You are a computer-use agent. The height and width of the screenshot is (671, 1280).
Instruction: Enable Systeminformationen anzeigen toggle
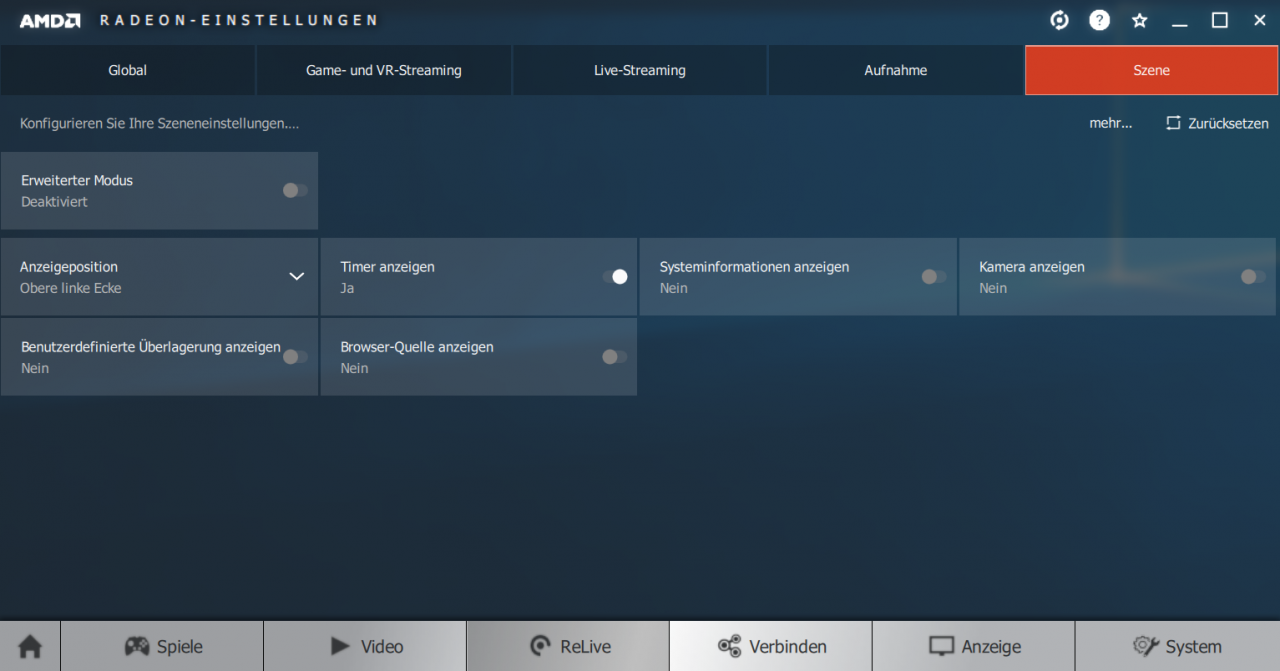tap(934, 277)
